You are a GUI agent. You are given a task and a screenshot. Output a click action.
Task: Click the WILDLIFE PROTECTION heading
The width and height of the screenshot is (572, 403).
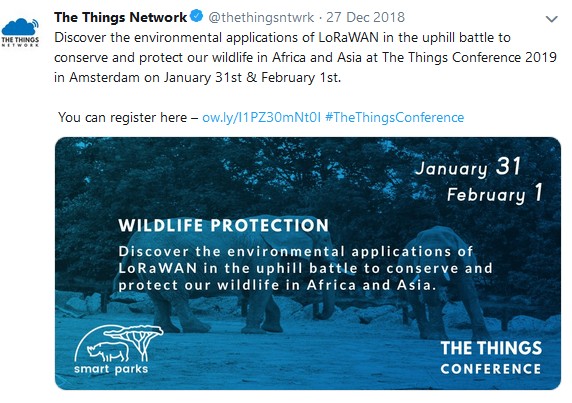pyautogui.click(x=224, y=225)
